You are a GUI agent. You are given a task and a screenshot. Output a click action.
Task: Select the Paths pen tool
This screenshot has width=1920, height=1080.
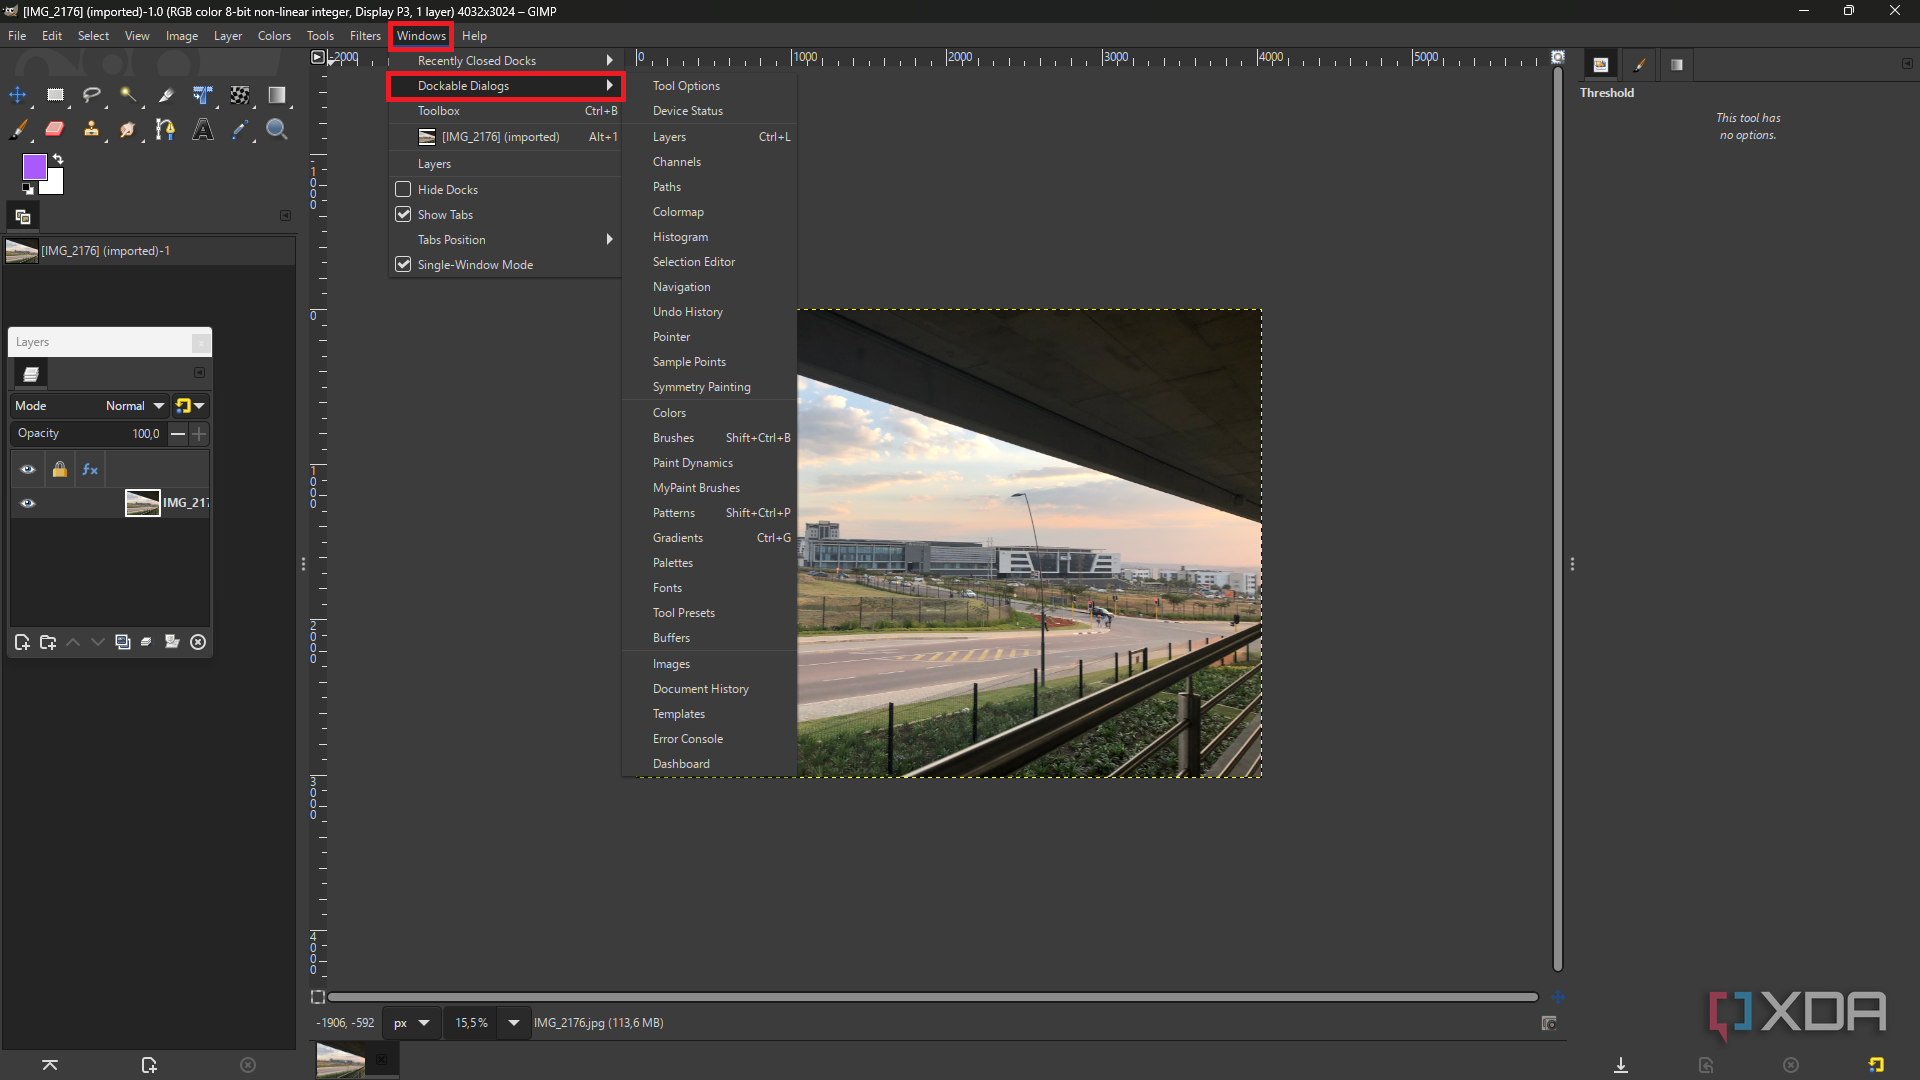point(165,129)
